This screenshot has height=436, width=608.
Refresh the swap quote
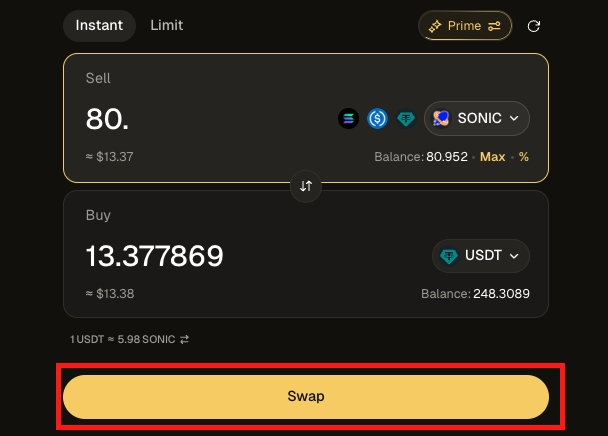pyautogui.click(x=534, y=26)
